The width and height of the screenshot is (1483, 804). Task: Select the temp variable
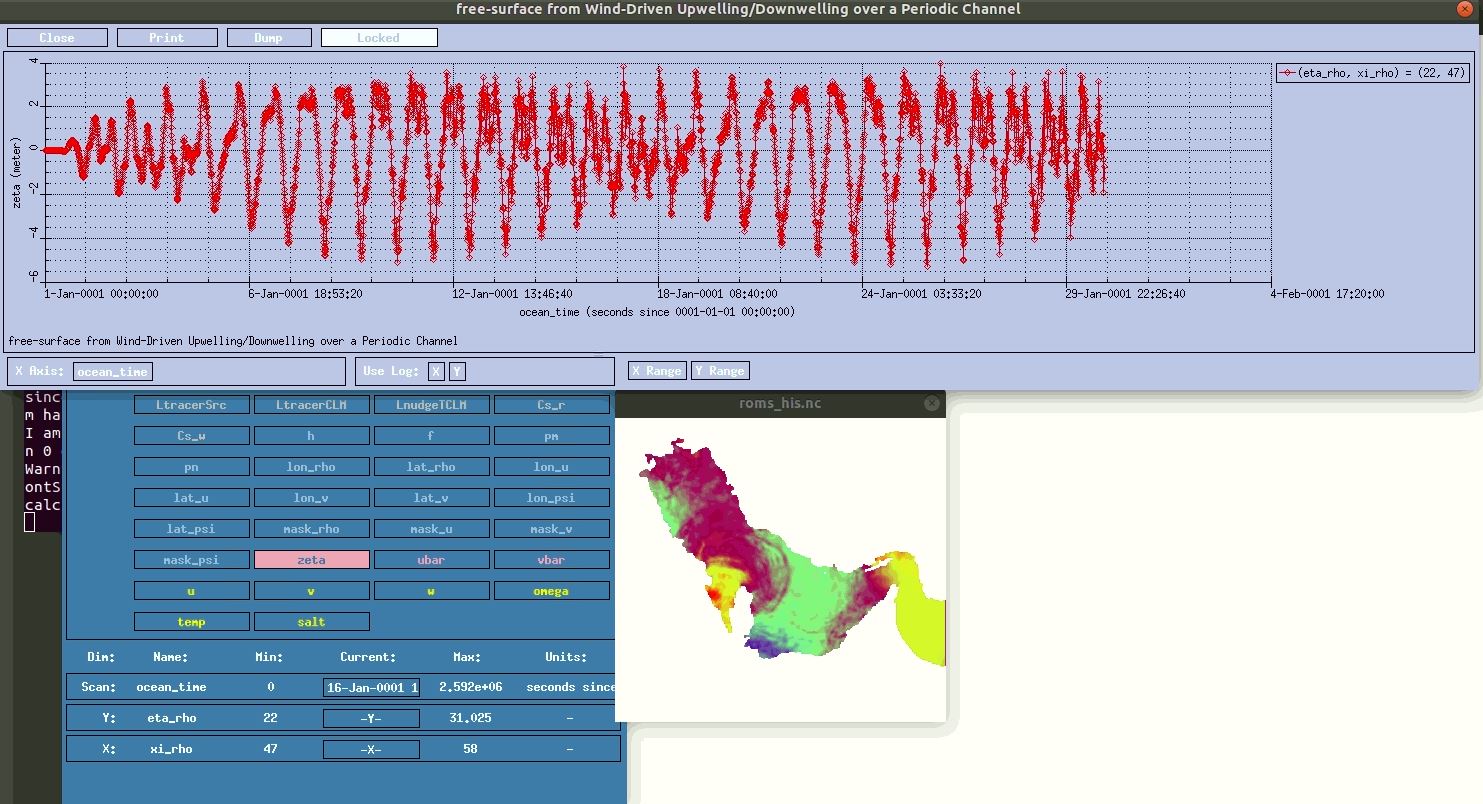pyautogui.click(x=191, y=622)
